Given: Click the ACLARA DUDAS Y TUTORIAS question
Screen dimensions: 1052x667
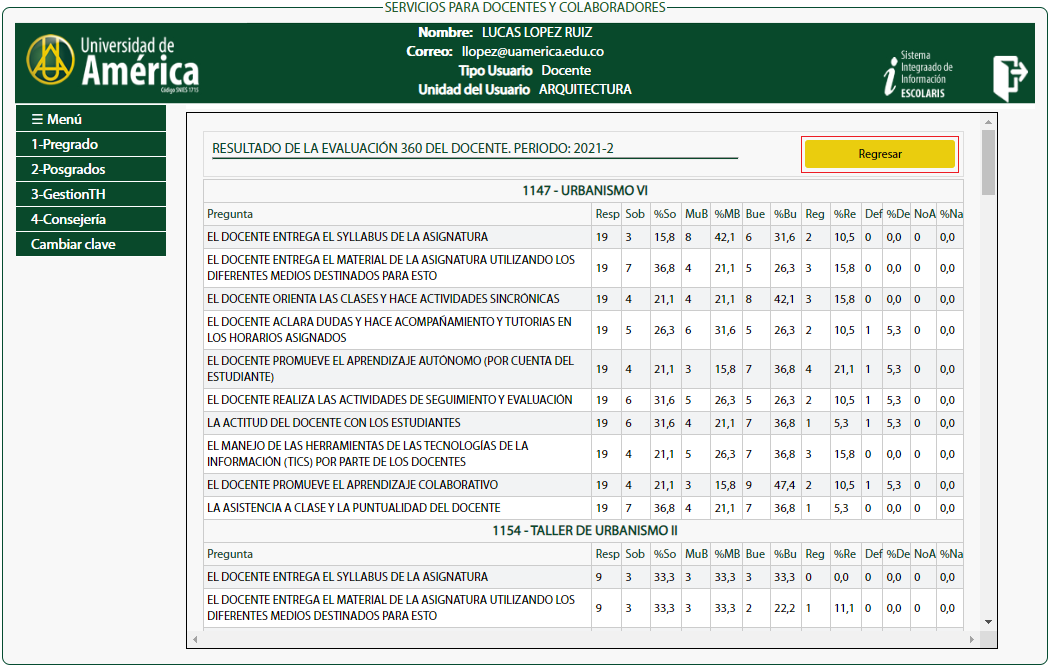Looking at the screenshot, I should [389, 329].
